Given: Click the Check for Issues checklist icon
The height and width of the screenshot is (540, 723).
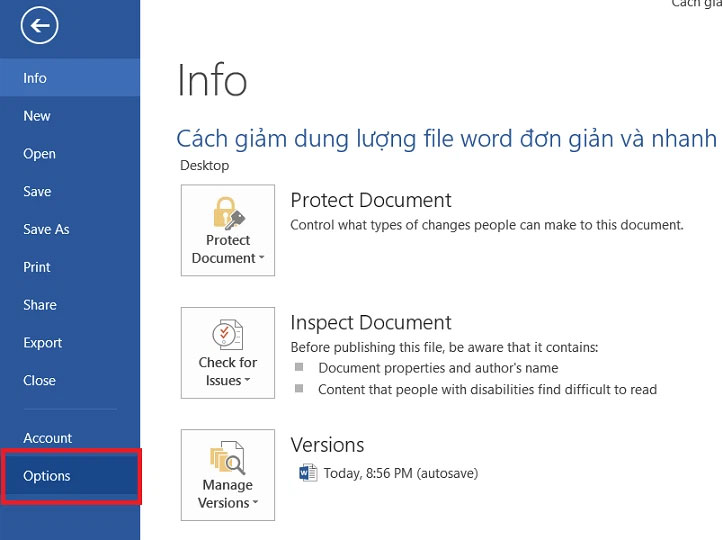Looking at the screenshot, I should [228, 334].
